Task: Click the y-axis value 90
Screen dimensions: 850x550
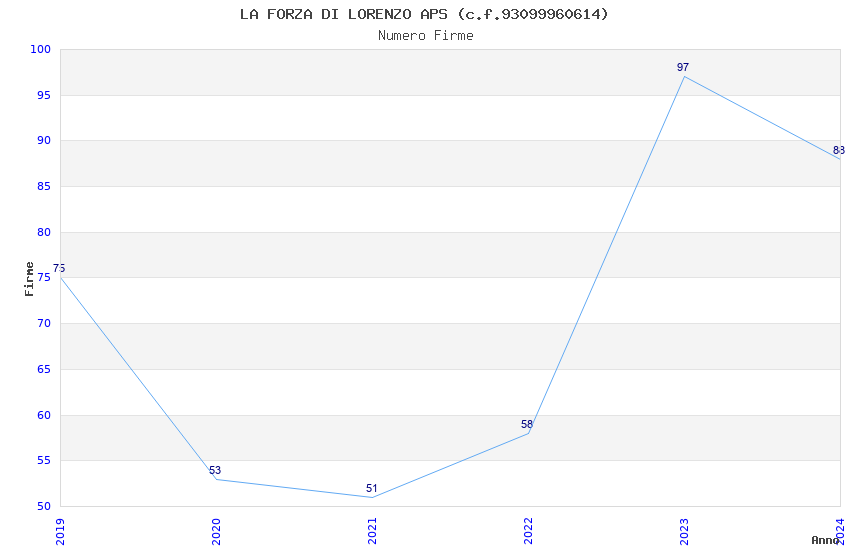Action: click(44, 140)
